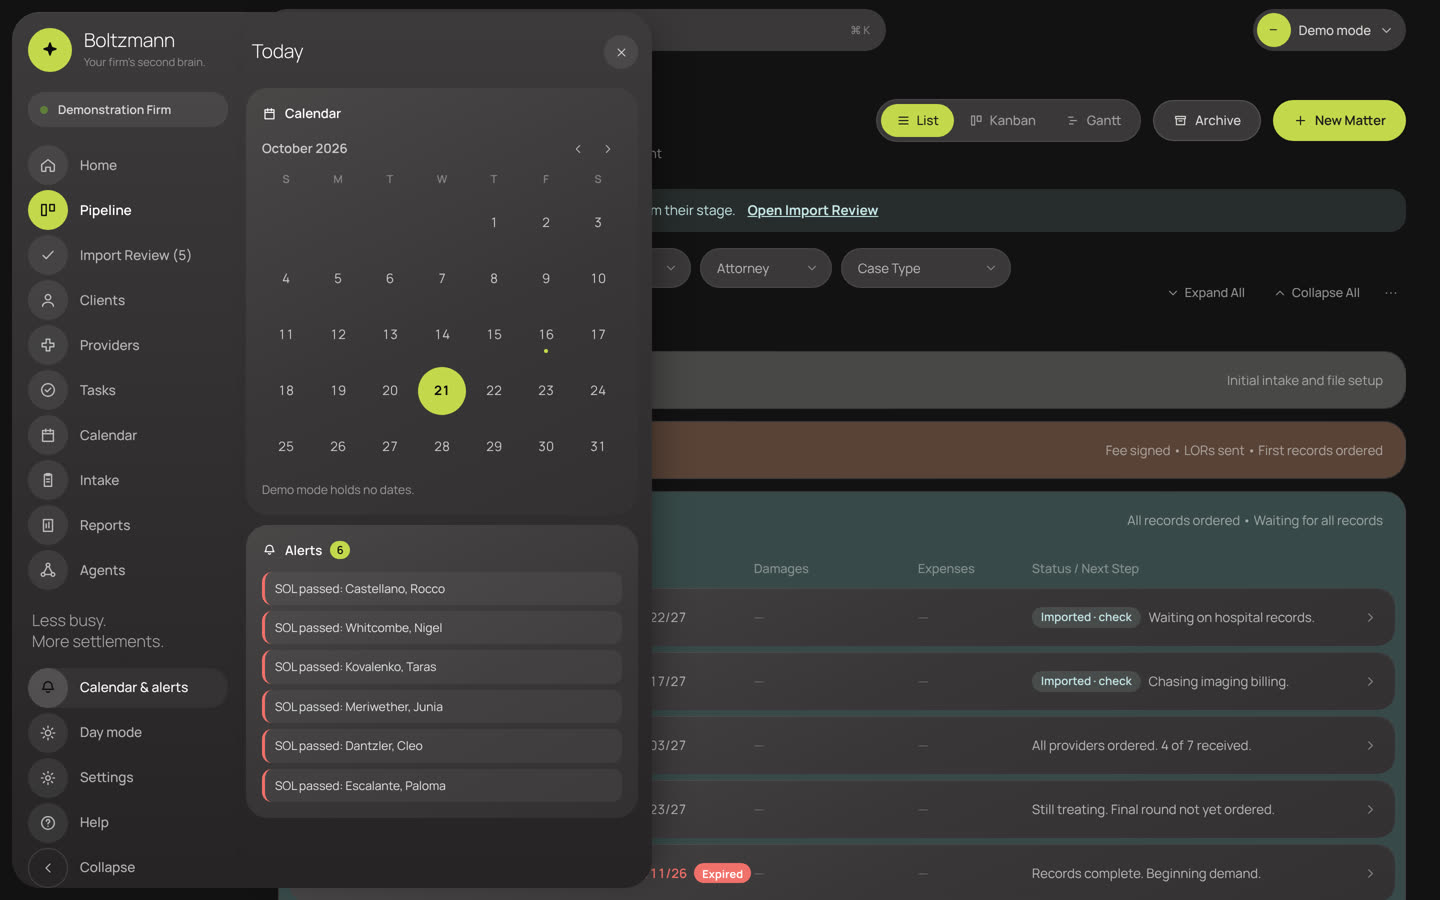
Task: Open the Calendar icon in sidebar
Action: coord(48,435)
